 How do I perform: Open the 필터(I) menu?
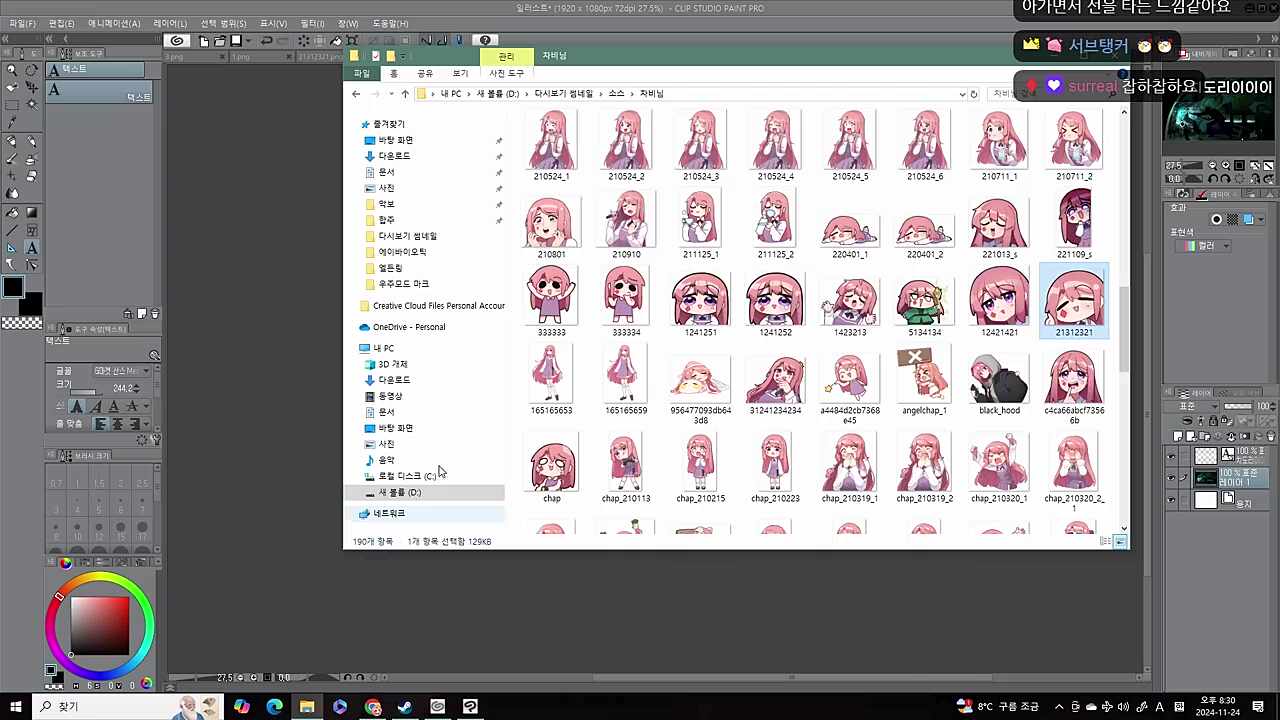coord(312,23)
